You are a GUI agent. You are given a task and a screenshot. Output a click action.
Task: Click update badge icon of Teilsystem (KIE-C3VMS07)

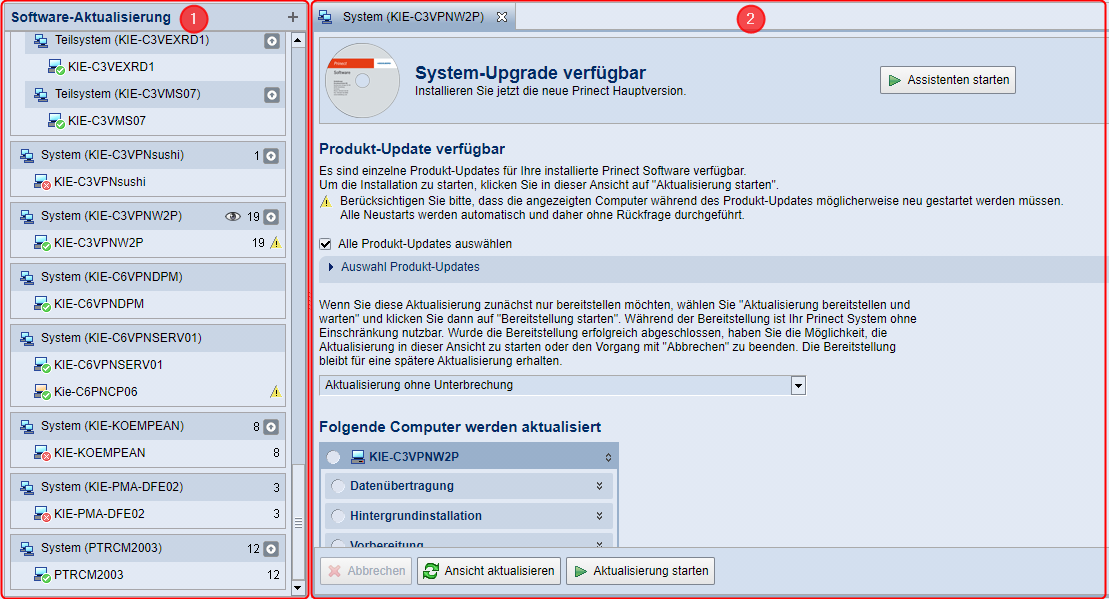click(272, 95)
